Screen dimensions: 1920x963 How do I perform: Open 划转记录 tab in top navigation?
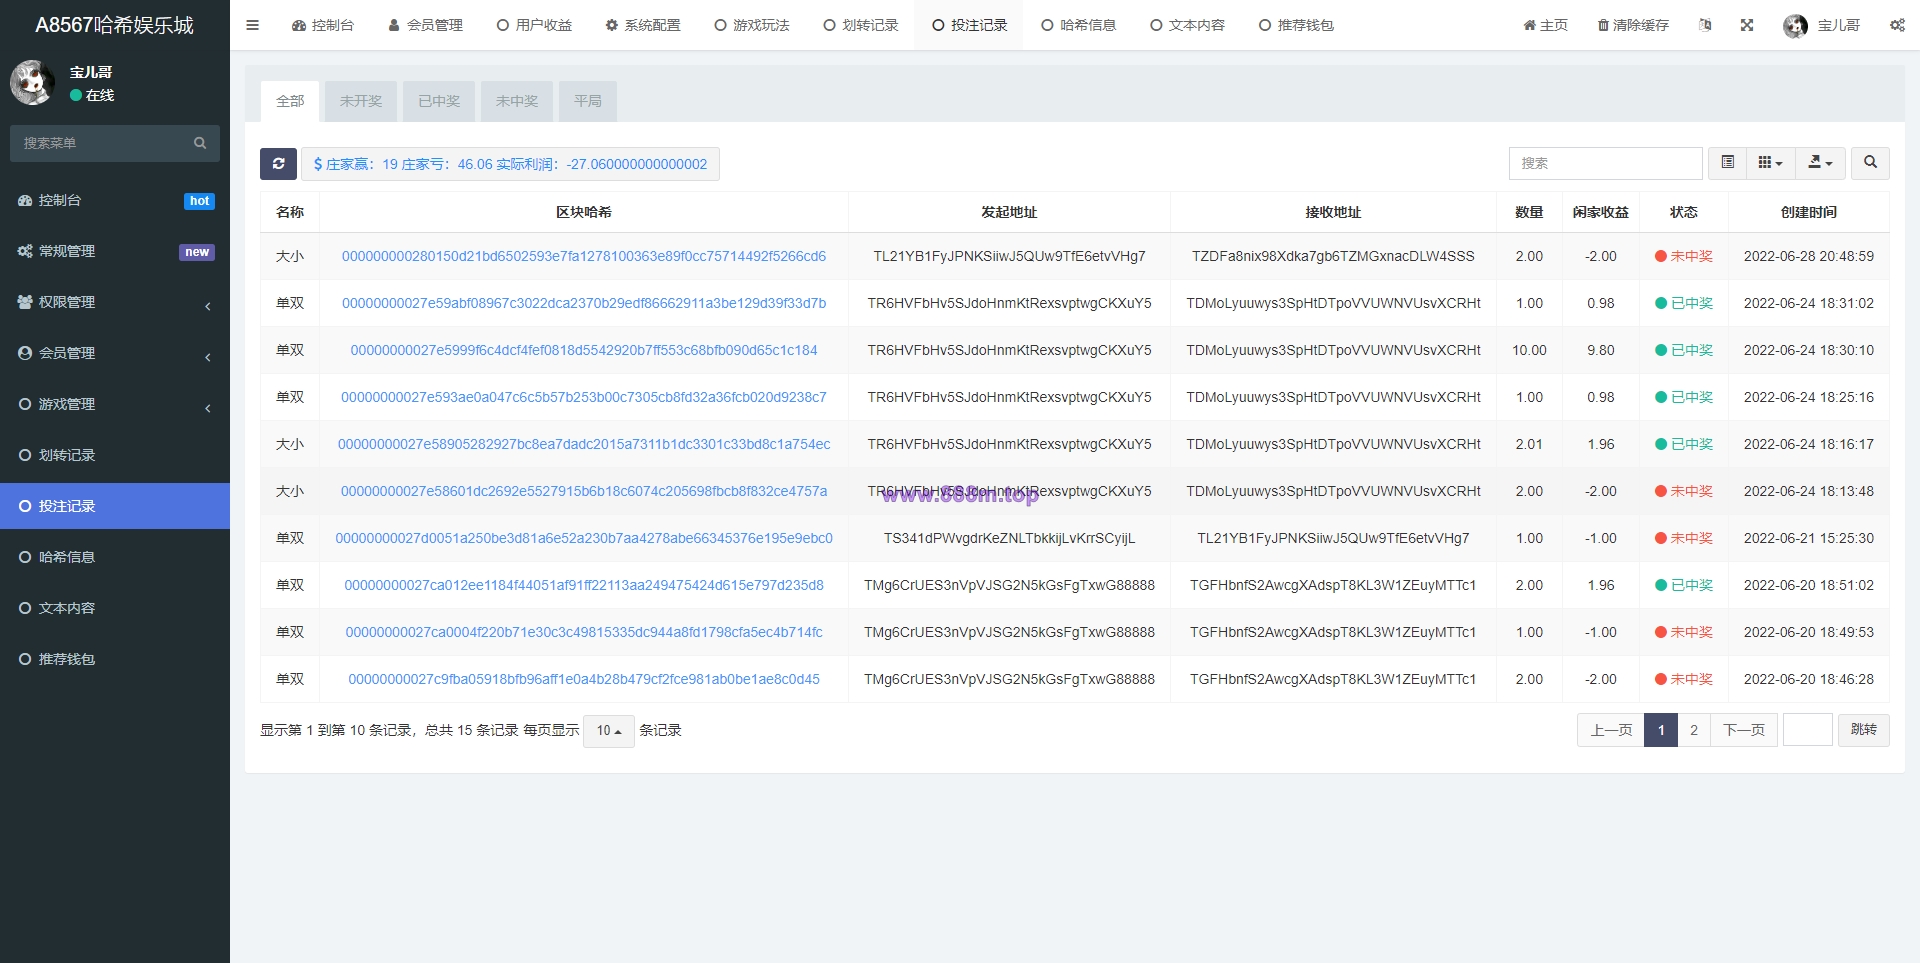tap(861, 25)
